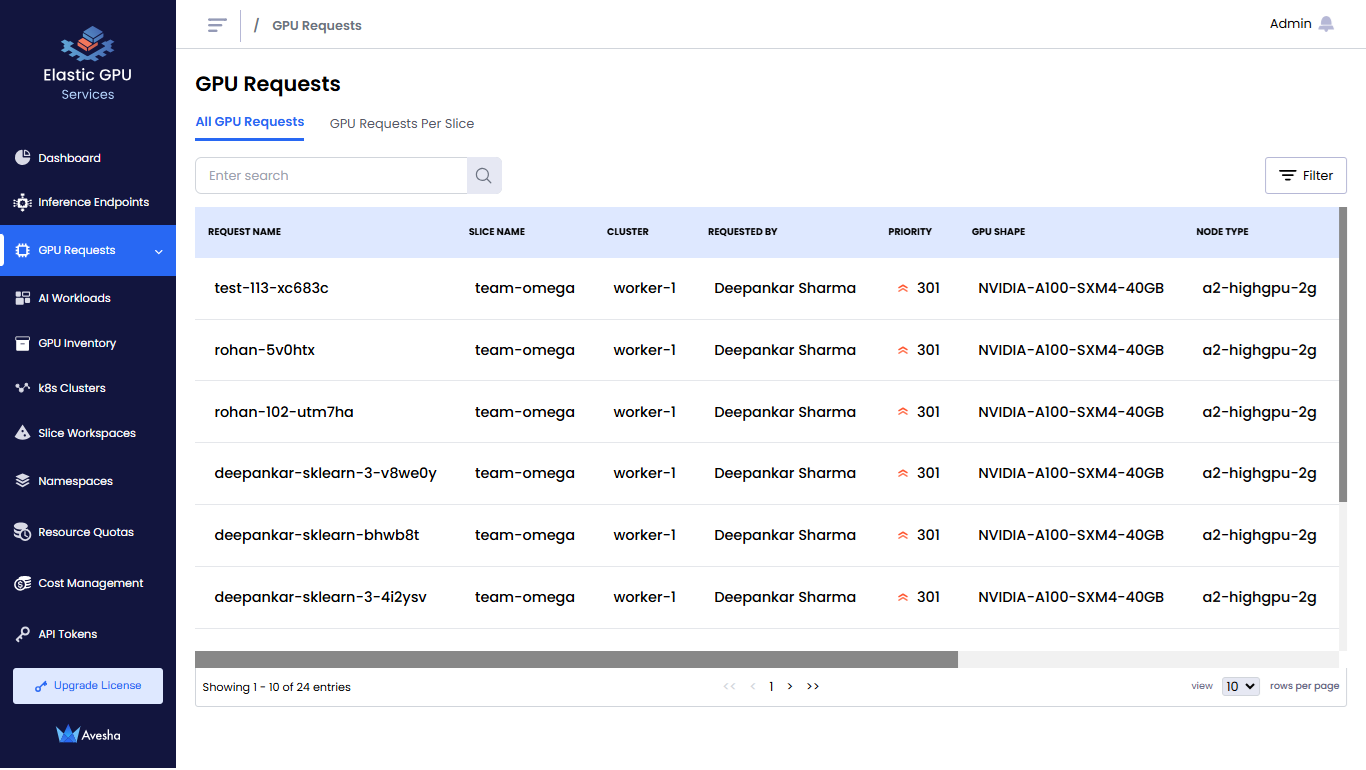Click the CLUSTER column header
The image size is (1366, 770).
point(628,232)
